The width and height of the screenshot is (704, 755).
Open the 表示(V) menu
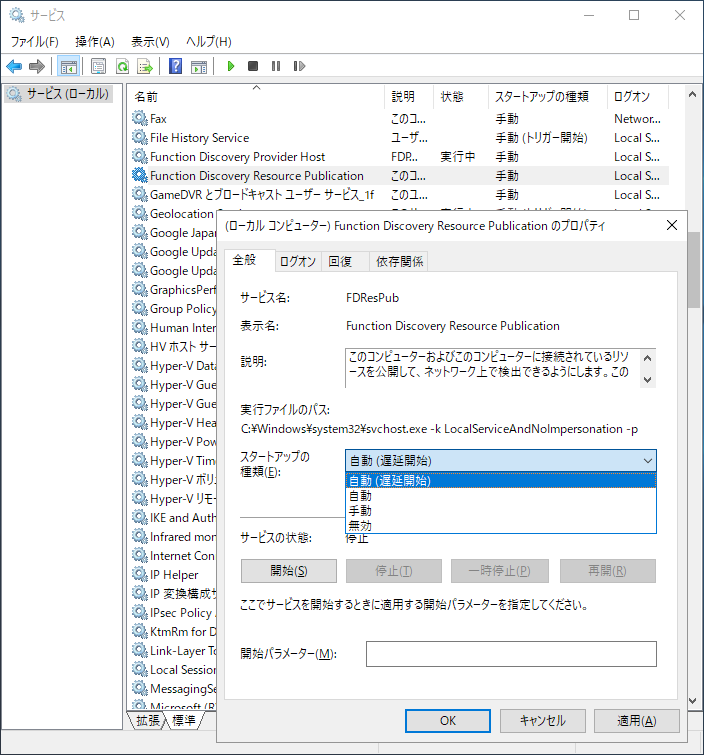150,41
